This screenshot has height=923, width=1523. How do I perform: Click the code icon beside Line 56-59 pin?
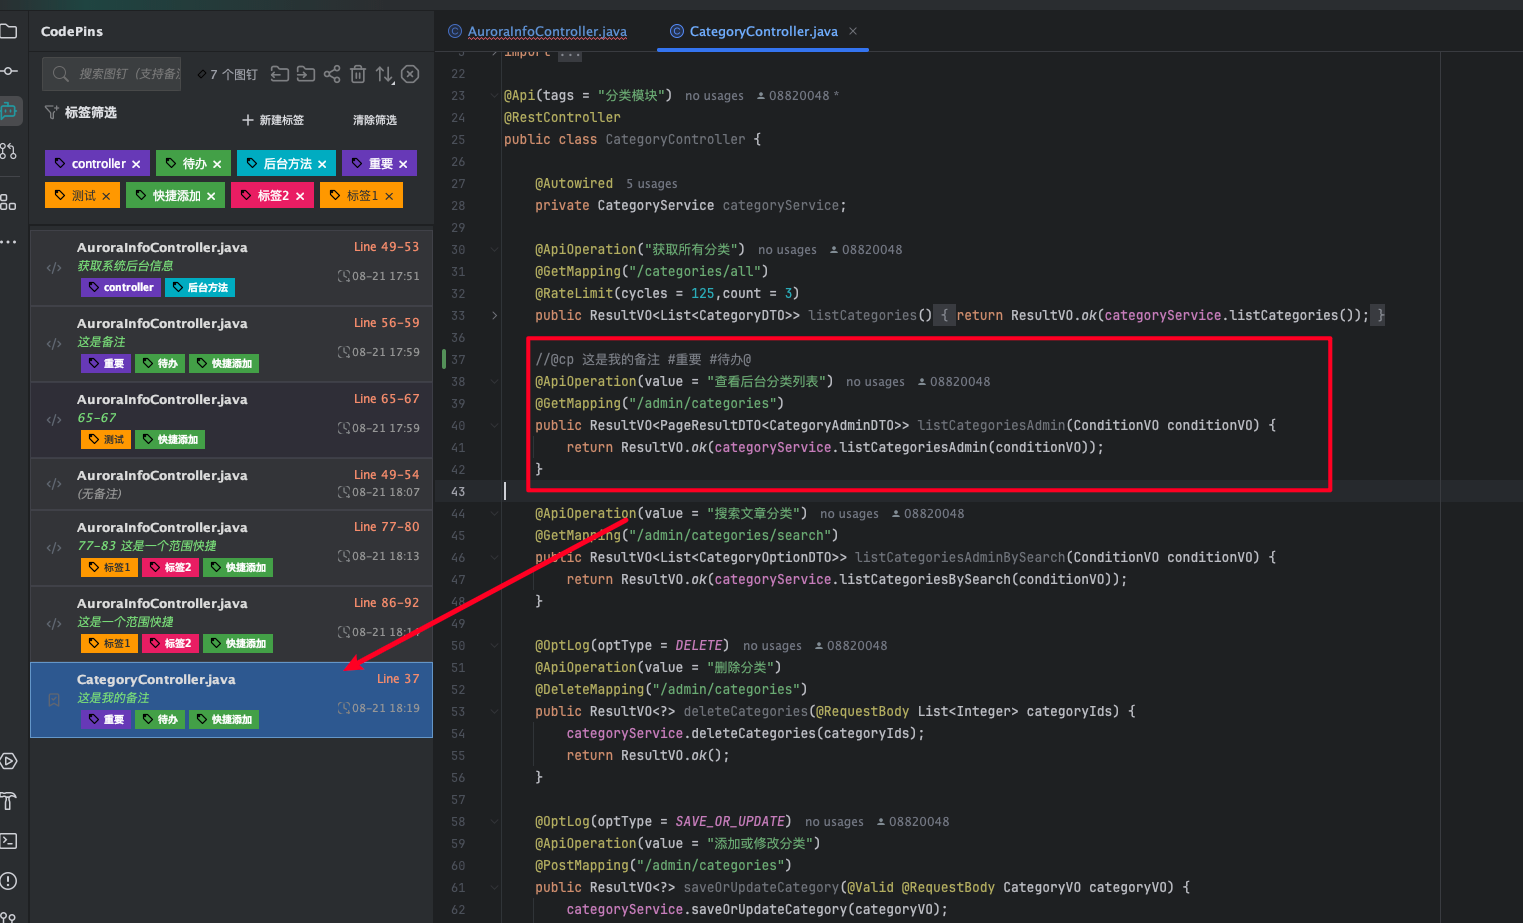[x=54, y=343]
